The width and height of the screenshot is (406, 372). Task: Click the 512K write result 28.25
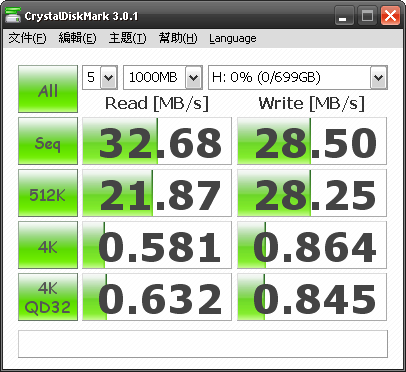click(x=312, y=193)
